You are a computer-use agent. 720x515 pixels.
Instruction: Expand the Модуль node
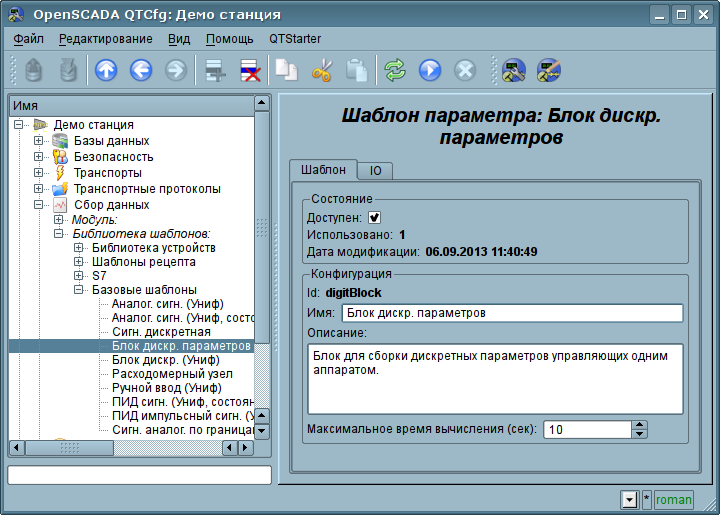tap(58, 219)
